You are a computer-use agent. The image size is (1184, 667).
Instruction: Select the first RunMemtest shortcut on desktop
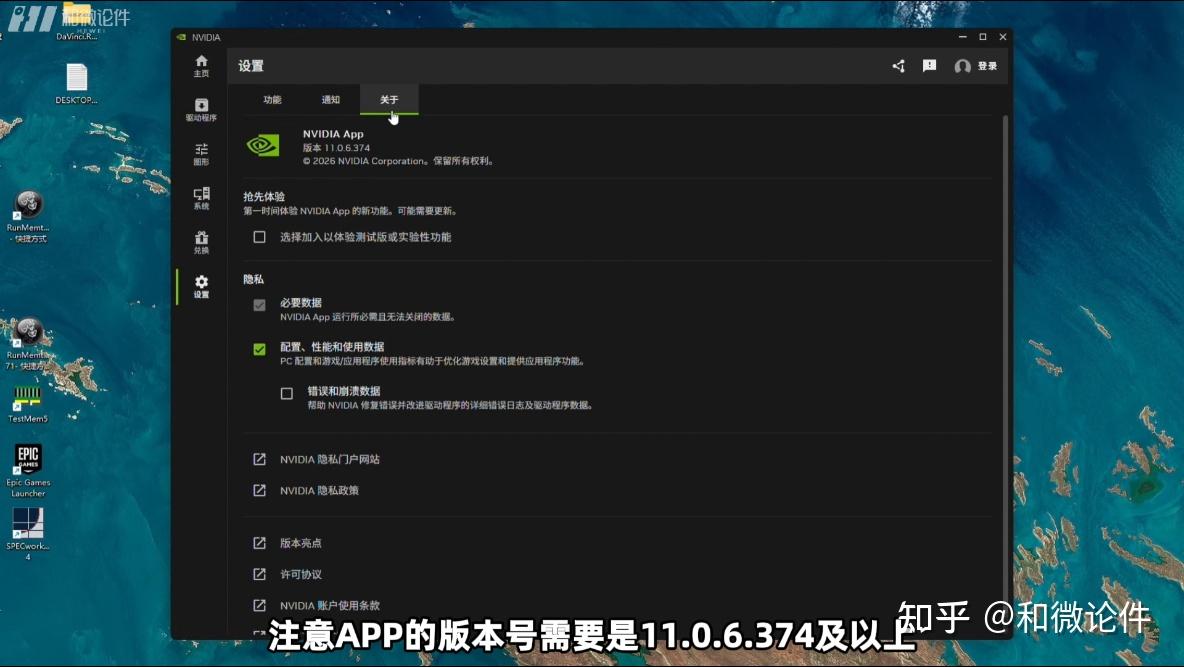28,217
